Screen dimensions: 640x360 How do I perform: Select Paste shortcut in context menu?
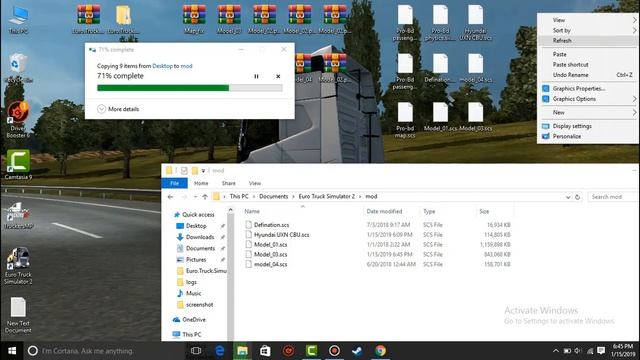click(588, 64)
